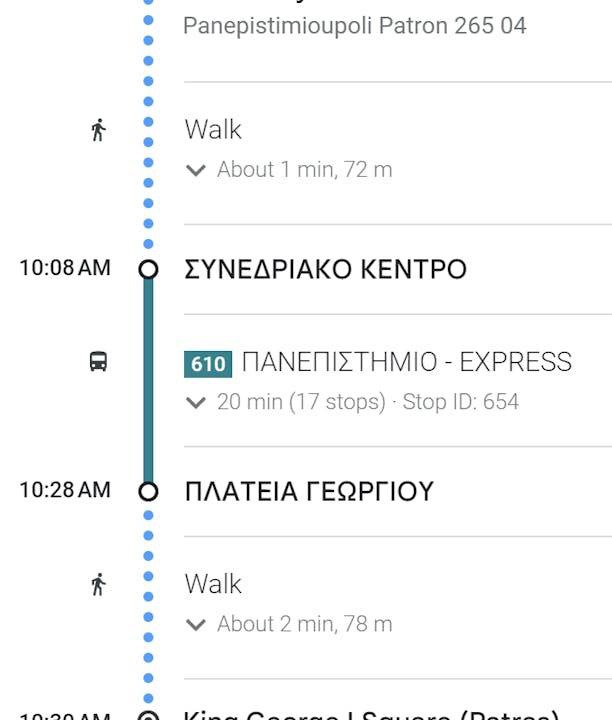This screenshot has width=612, height=720.
Task: Click the bus icon beside route 610
Action: [x=98, y=362]
